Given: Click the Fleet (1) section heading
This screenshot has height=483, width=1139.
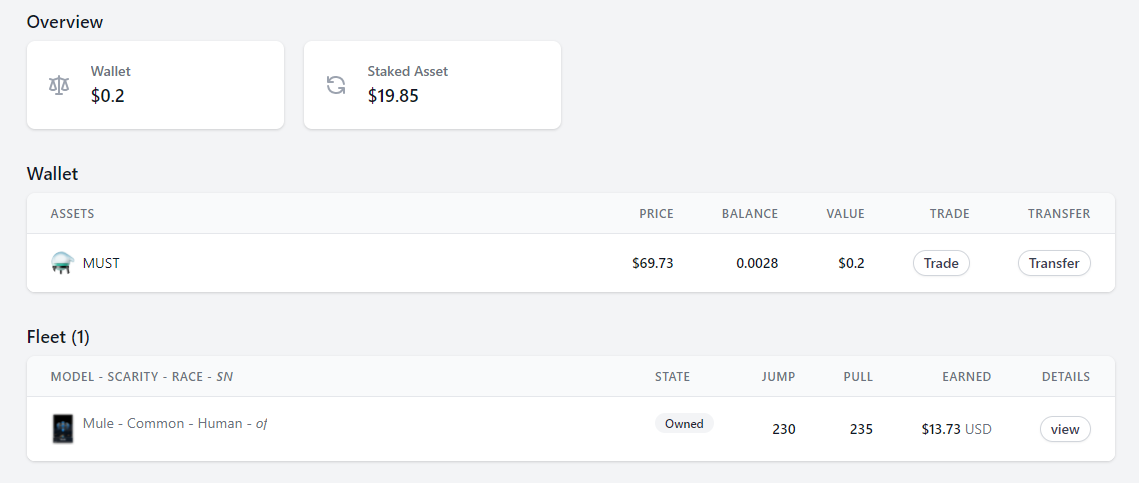Looking at the screenshot, I should (58, 337).
